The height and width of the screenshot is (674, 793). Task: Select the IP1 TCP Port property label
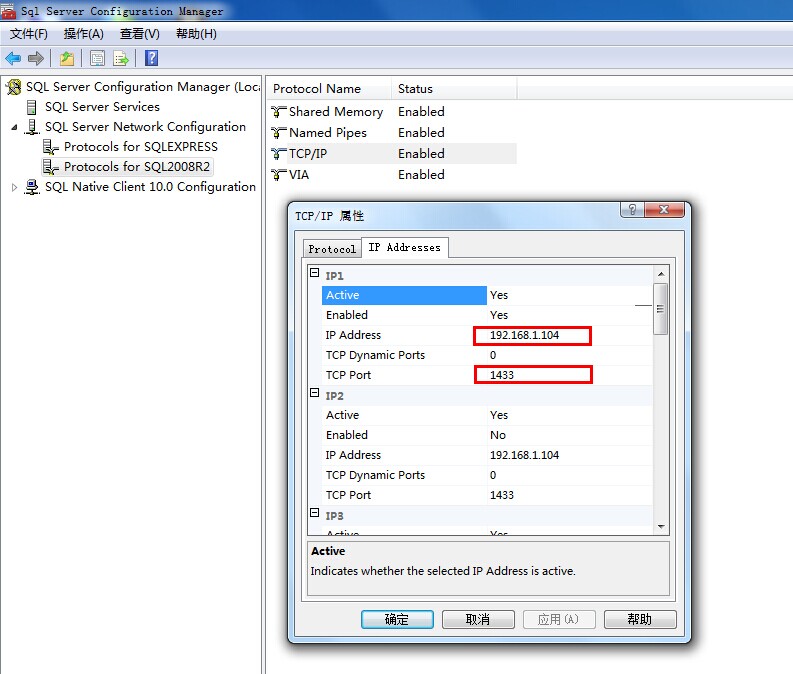(348, 375)
